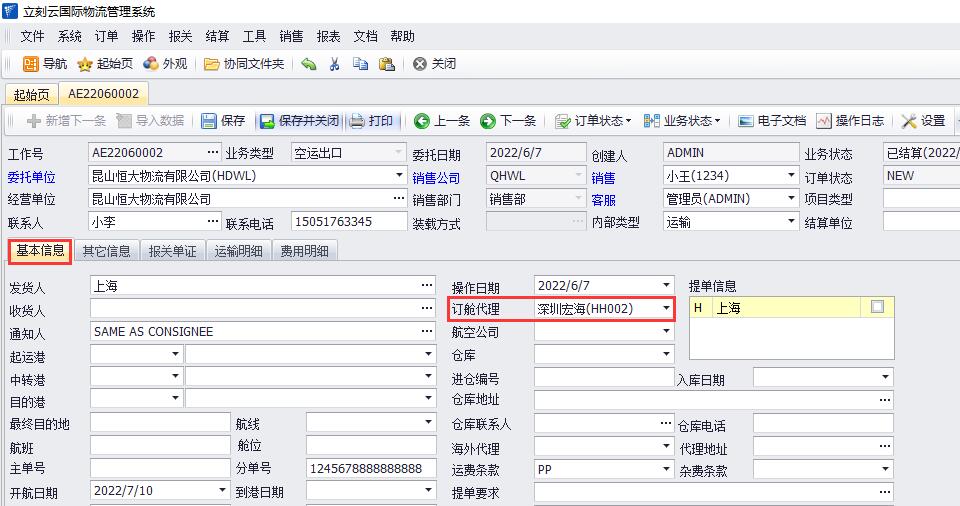Viewport: 960px width, 506px height.
Task: Open the 操作日志 operation log
Action: click(x=850, y=121)
